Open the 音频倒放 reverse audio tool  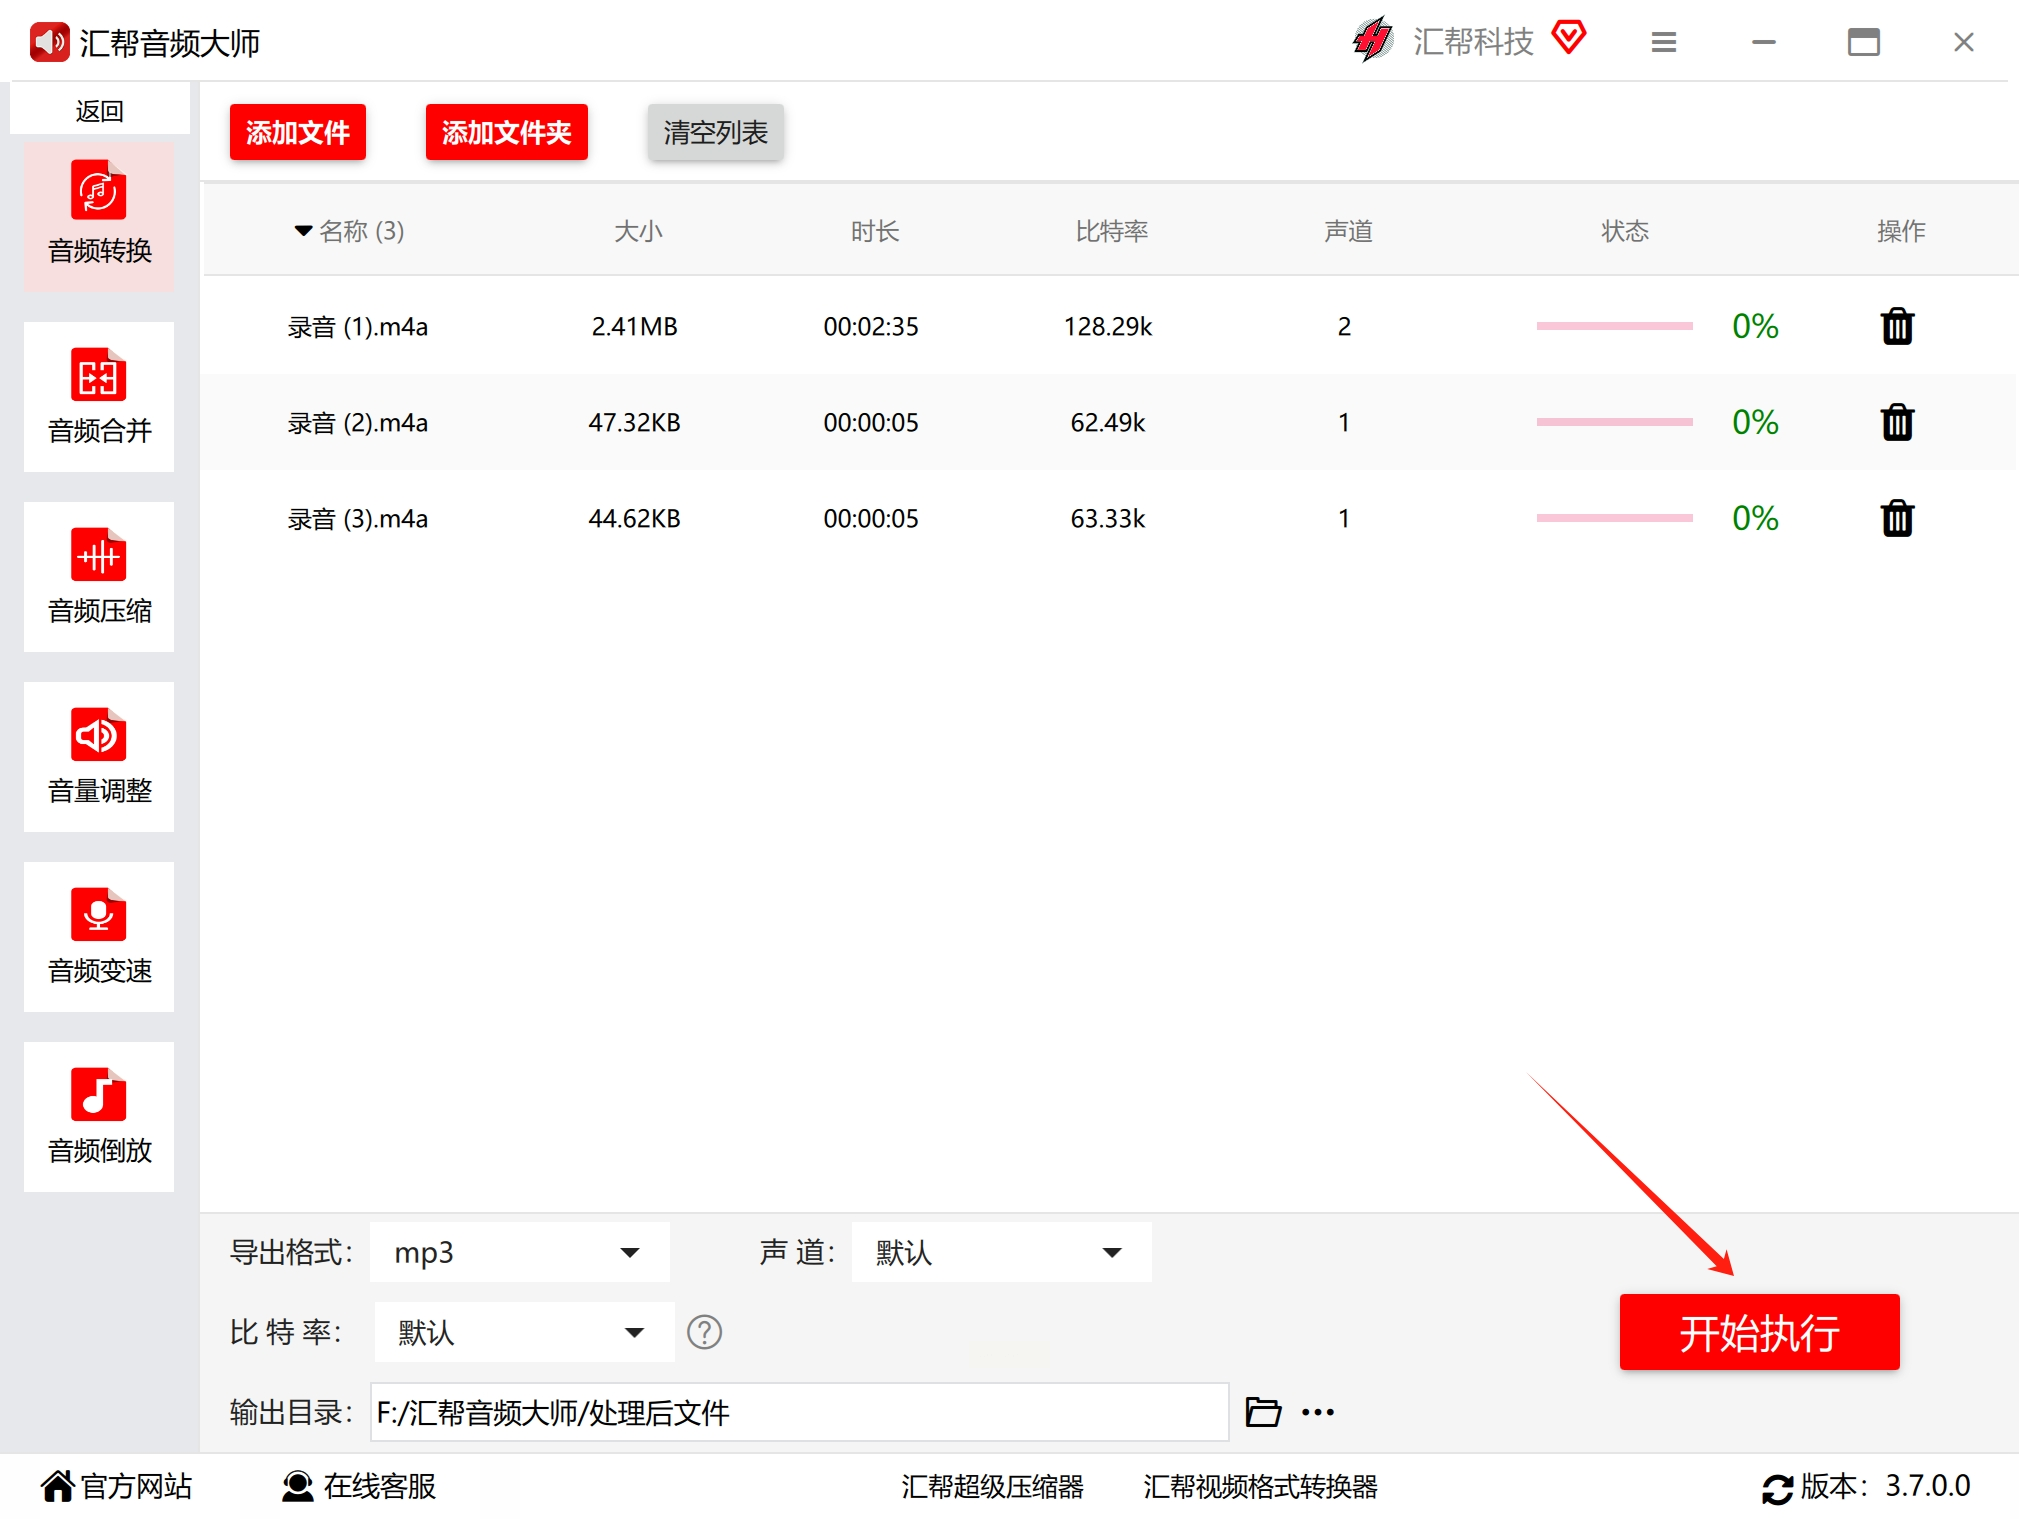[x=99, y=1117]
